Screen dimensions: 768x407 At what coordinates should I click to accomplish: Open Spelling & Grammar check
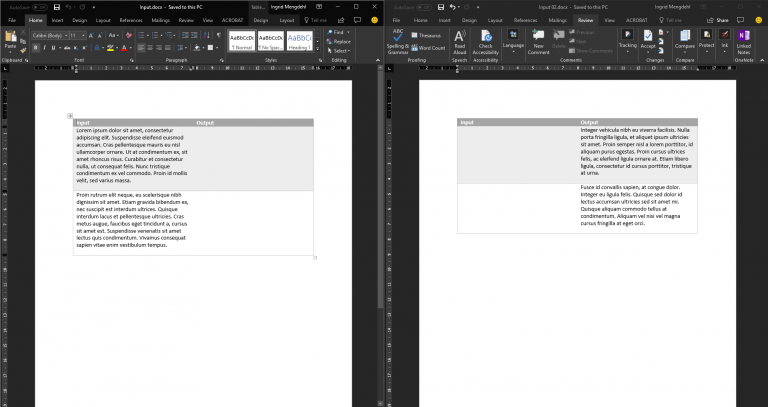click(398, 40)
